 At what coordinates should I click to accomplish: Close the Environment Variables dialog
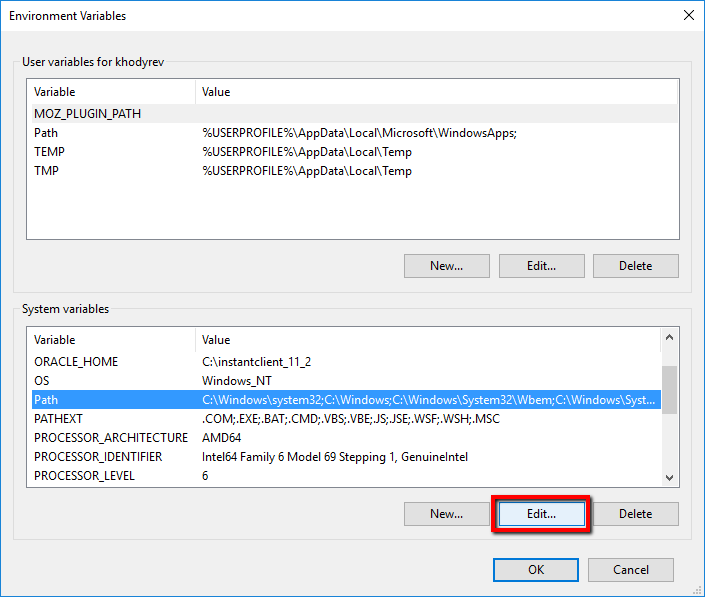coord(687,15)
